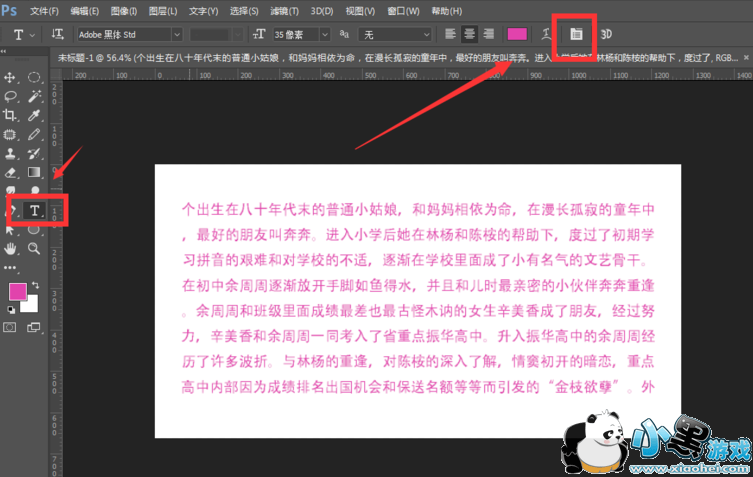Select the Eyedropper tool

[34, 115]
